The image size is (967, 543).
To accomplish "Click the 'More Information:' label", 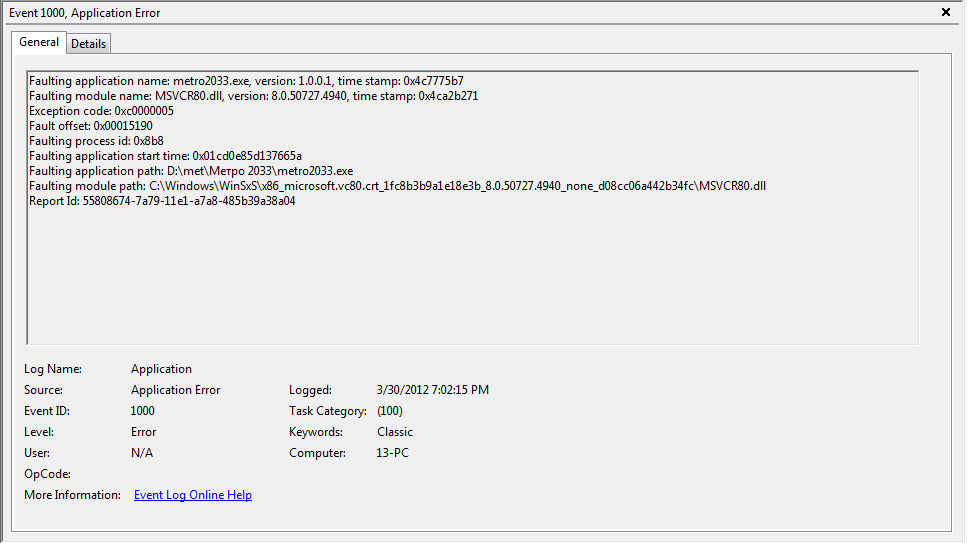I will tap(72, 495).
